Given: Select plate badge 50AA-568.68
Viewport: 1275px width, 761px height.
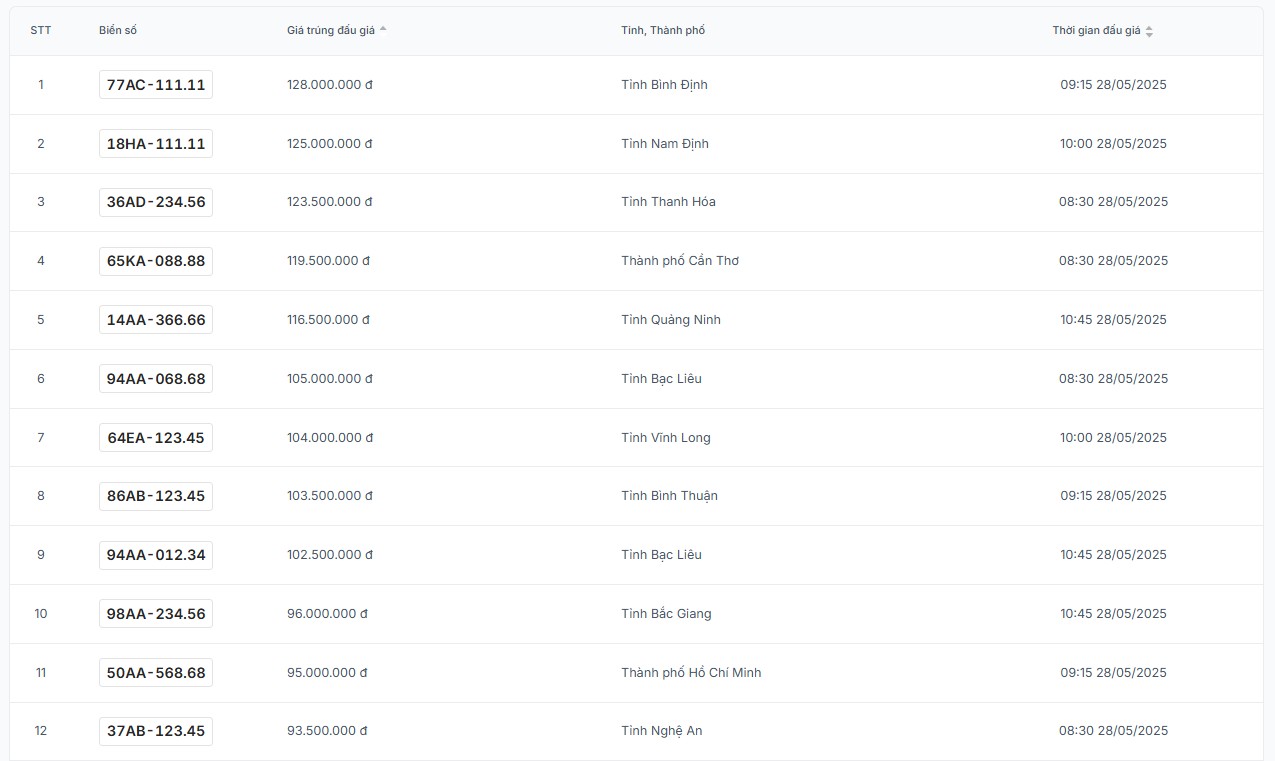Looking at the screenshot, I should 156,673.
